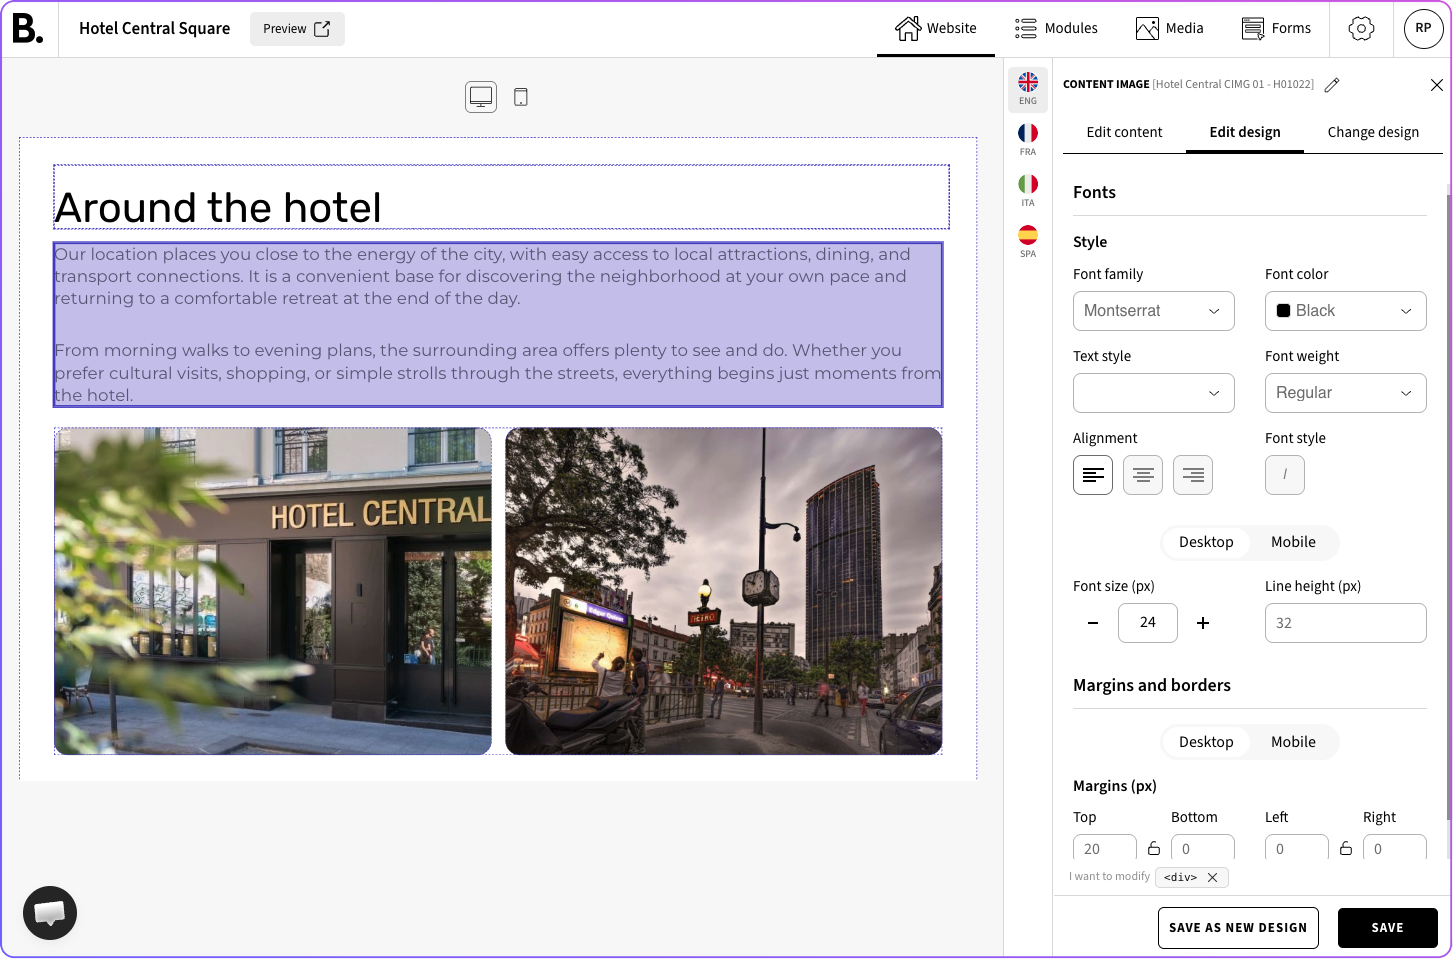
Task: Open the chat support bubble
Action: (50, 913)
